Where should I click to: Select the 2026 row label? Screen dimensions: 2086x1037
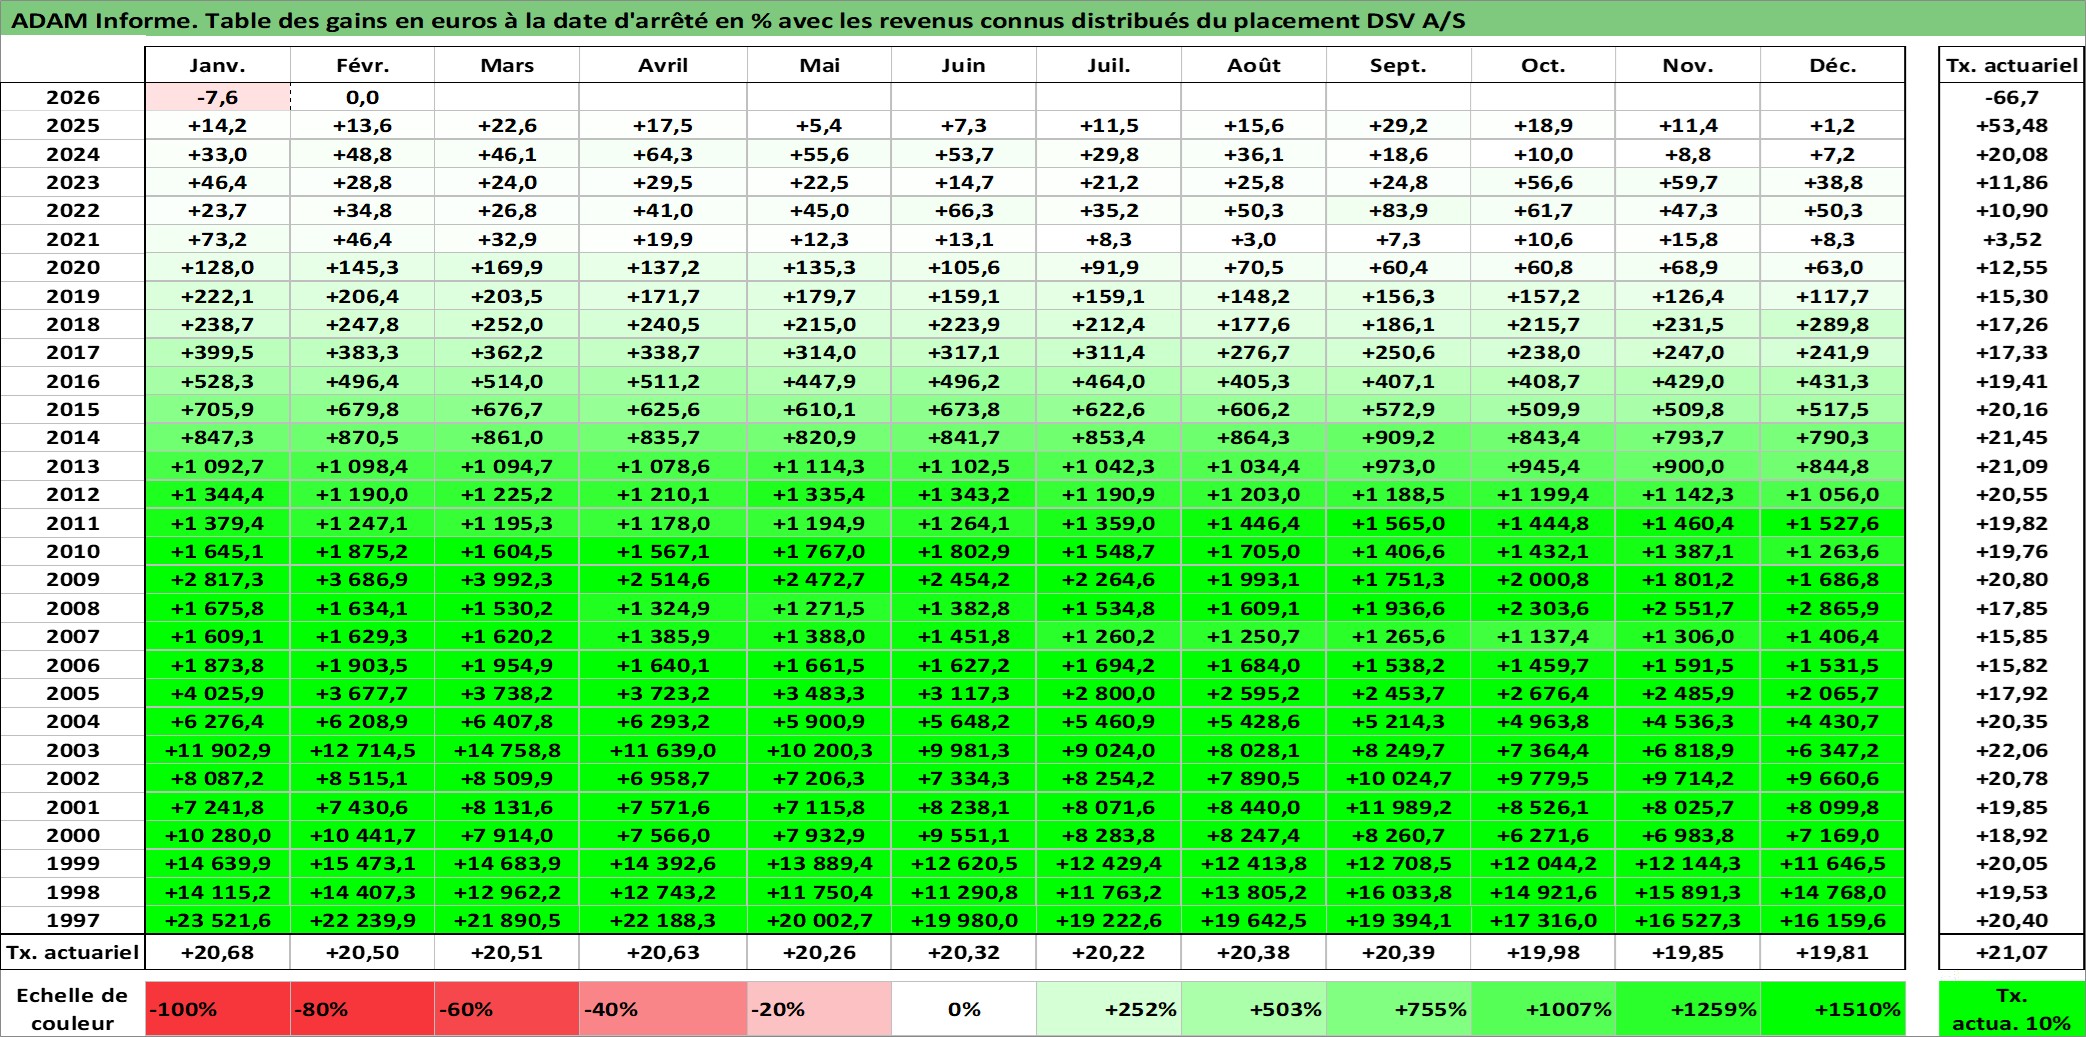click(73, 97)
